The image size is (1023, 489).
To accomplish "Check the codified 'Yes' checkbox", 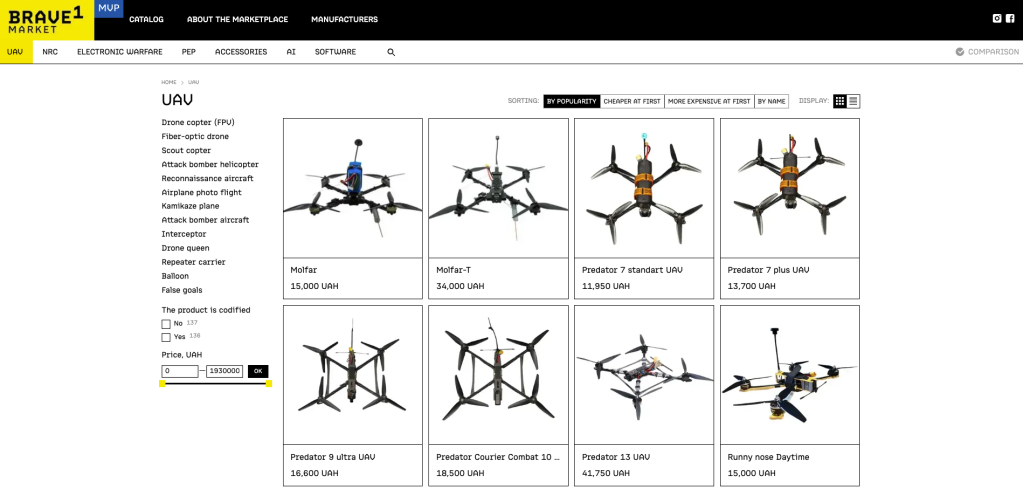I will click(x=166, y=338).
